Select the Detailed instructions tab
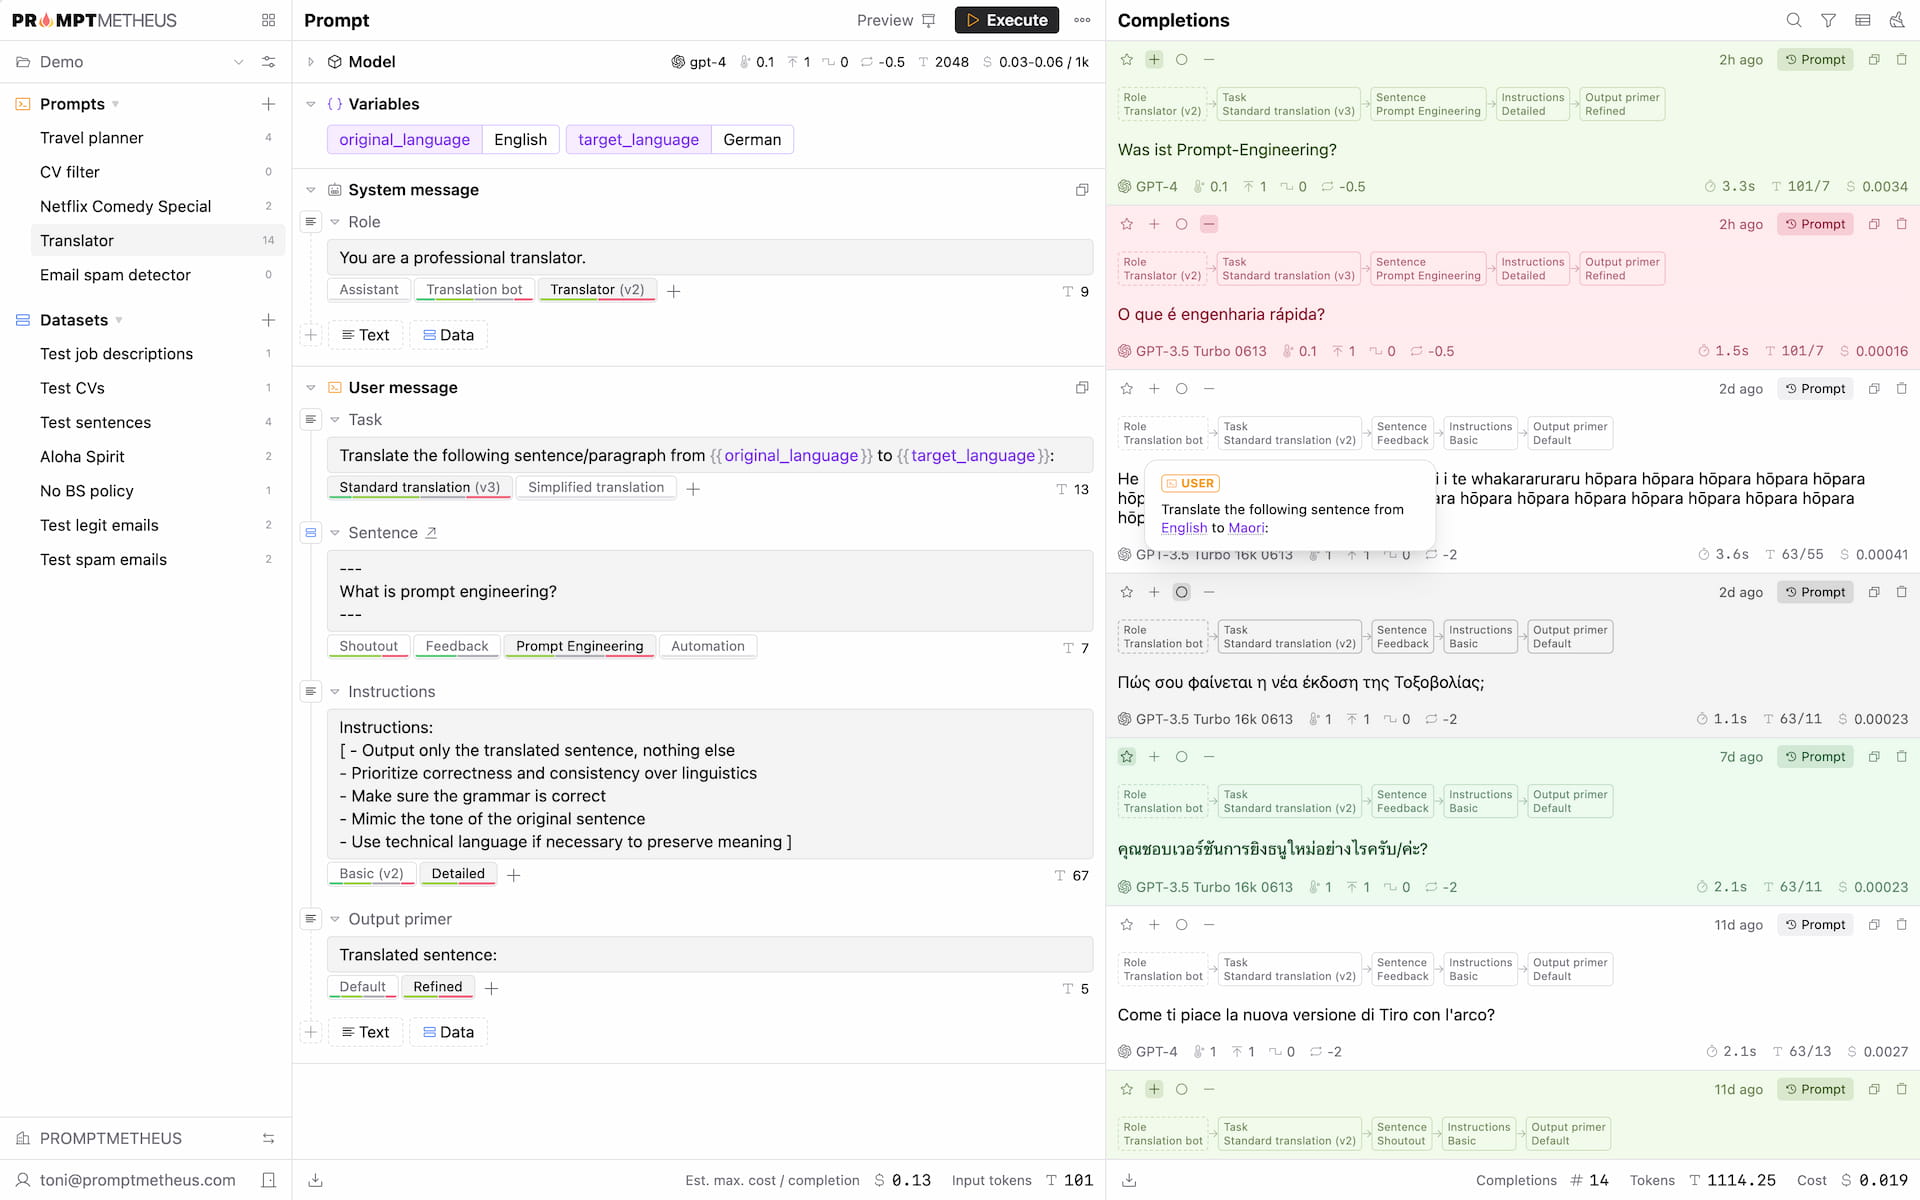 pos(458,872)
